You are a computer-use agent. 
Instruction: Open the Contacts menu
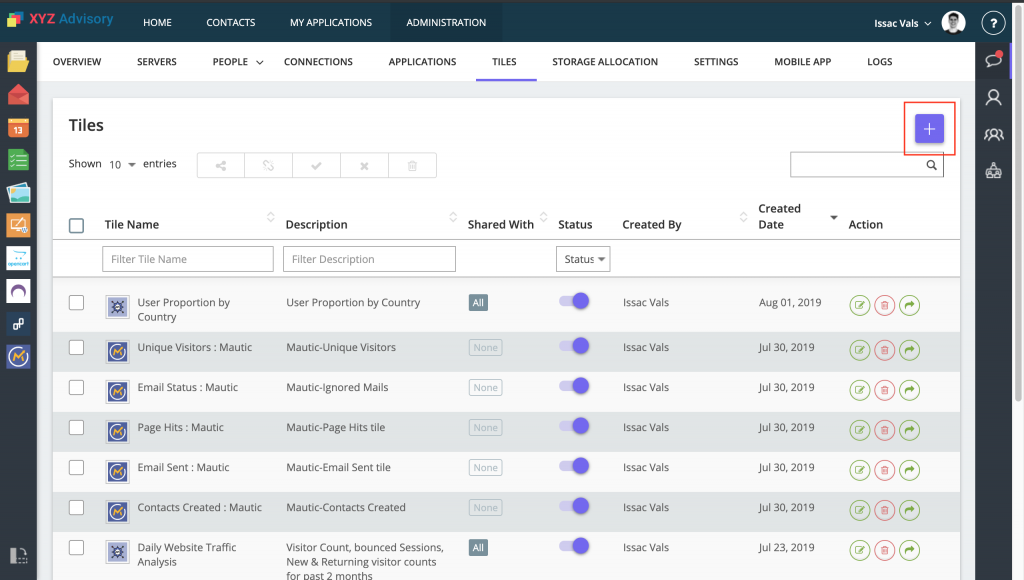(x=231, y=22)
